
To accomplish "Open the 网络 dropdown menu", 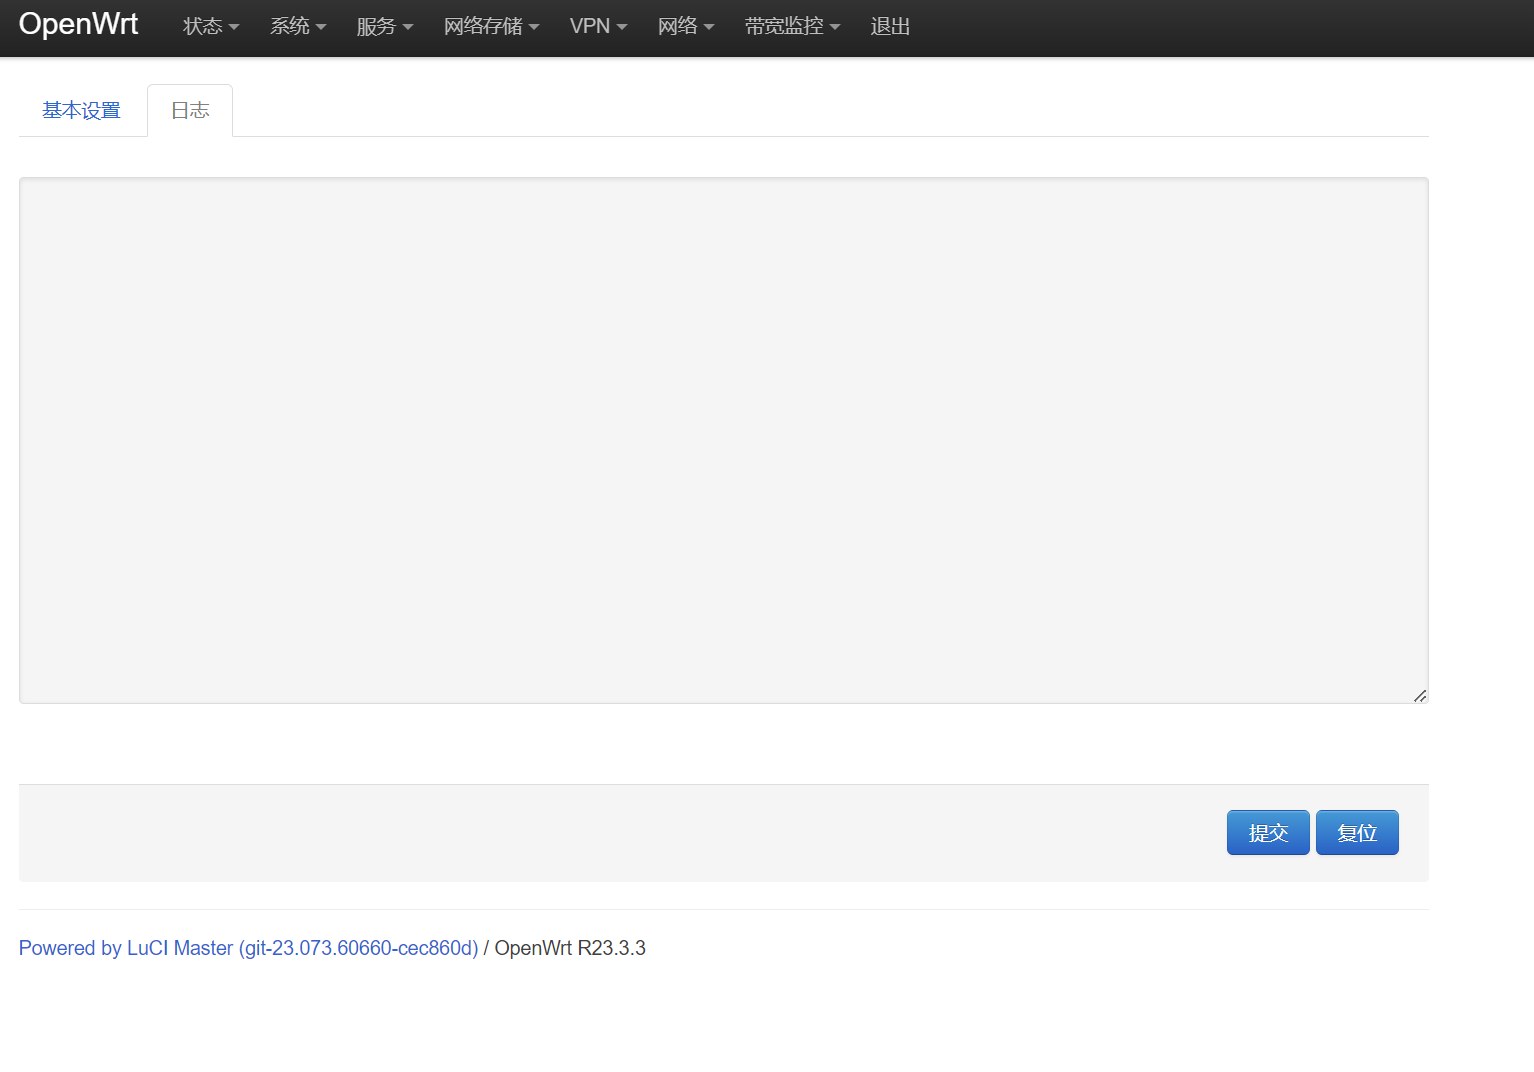I will pyautogui.click(x=686, y=27).
